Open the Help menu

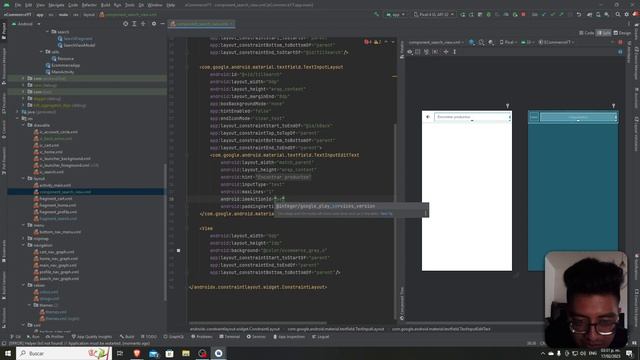coord(171,5)
